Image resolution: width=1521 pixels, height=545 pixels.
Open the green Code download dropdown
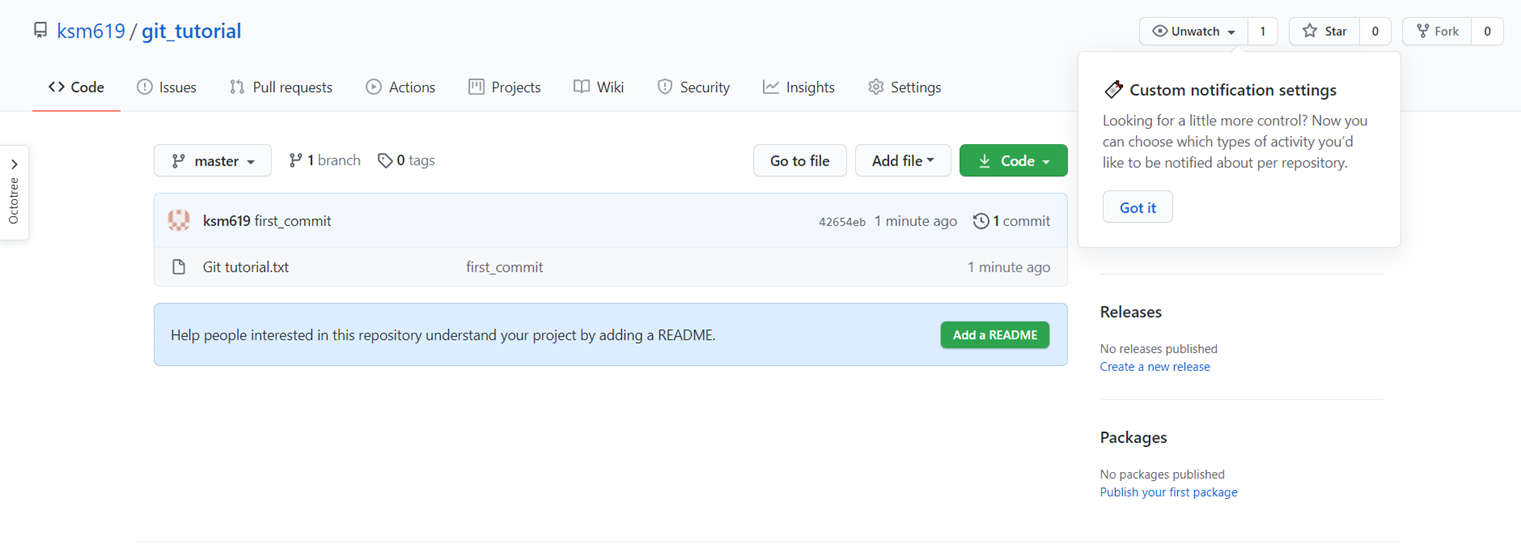tap(1013, 160)
